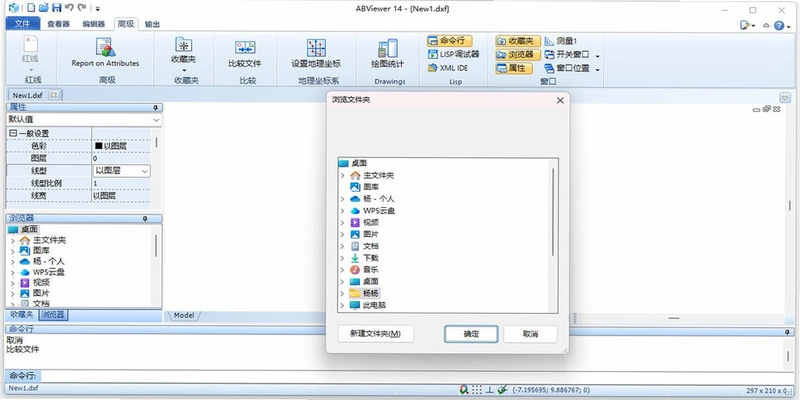Open the 默认值 combo box in 属性 panel
The width and height of the screenshot is (800, 400).
coord(84,119)
